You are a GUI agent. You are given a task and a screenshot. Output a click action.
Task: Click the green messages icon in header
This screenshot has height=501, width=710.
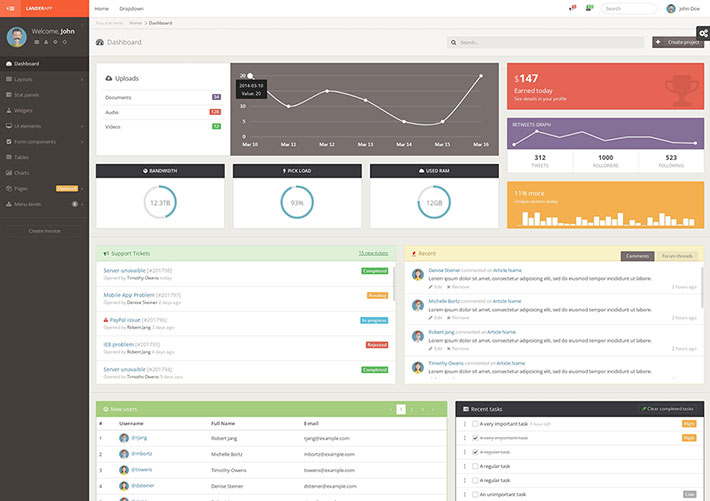pos(590,8)
